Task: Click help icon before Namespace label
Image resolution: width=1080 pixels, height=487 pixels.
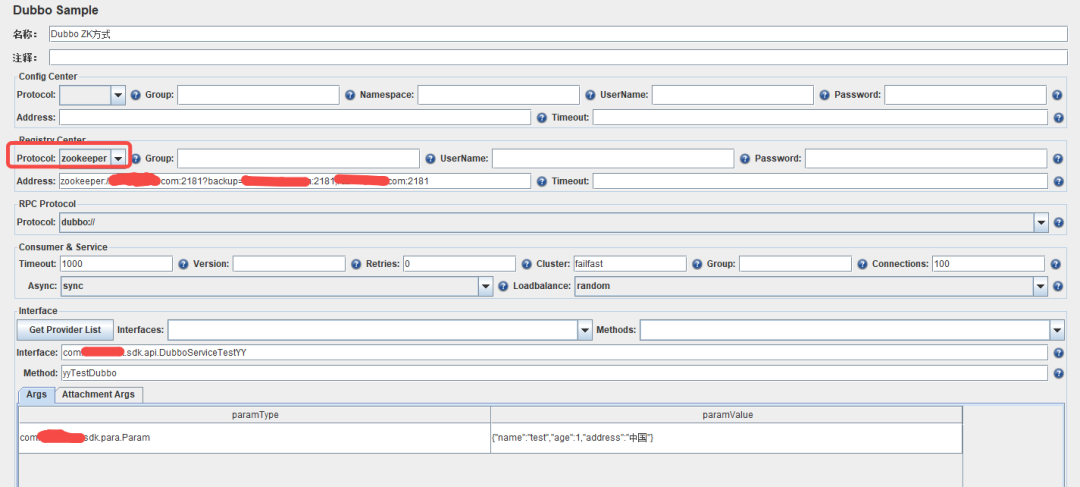Action: click(x=350, y=95)
